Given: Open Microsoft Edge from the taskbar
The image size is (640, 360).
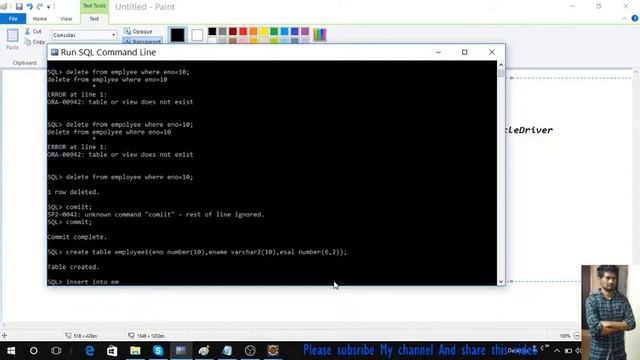Looking at the screenshot, I should tap(89, 350).
